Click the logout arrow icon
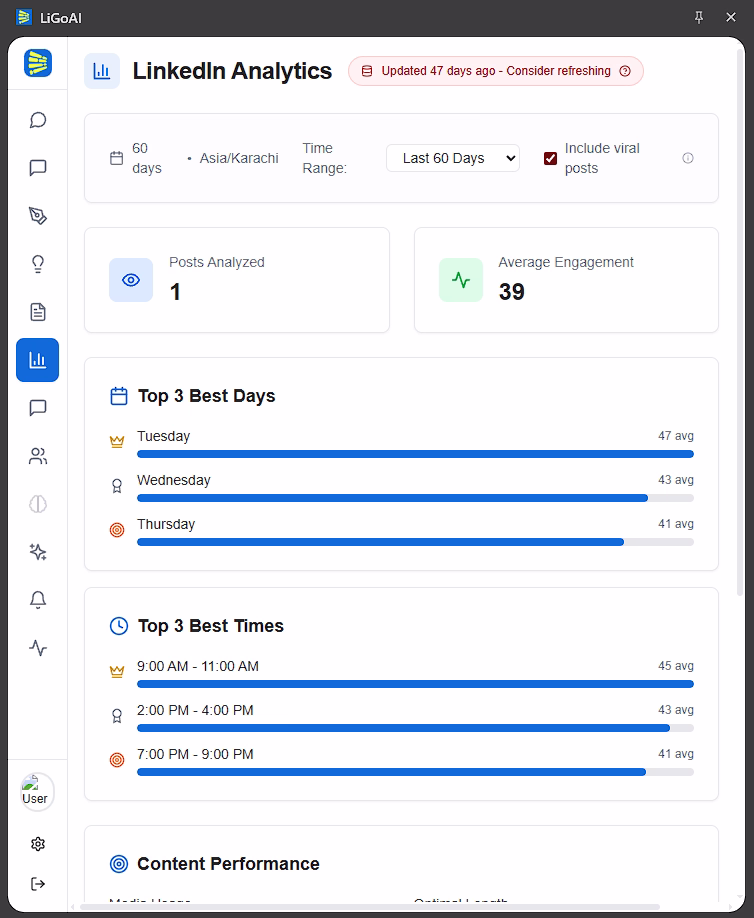754x918 pixels. coord(38,884)
